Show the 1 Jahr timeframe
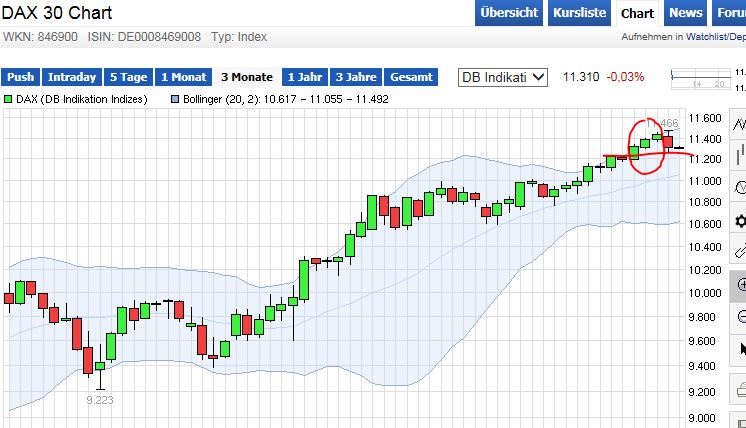This screenshot has width=746, height=428. [x=305, y=77]
